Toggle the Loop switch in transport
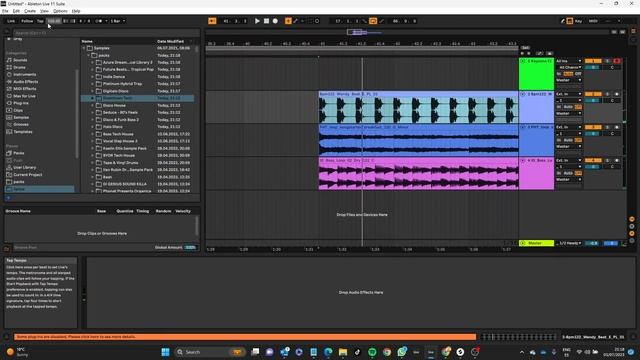Screen dimensions: 640x360 pos(373,21)
